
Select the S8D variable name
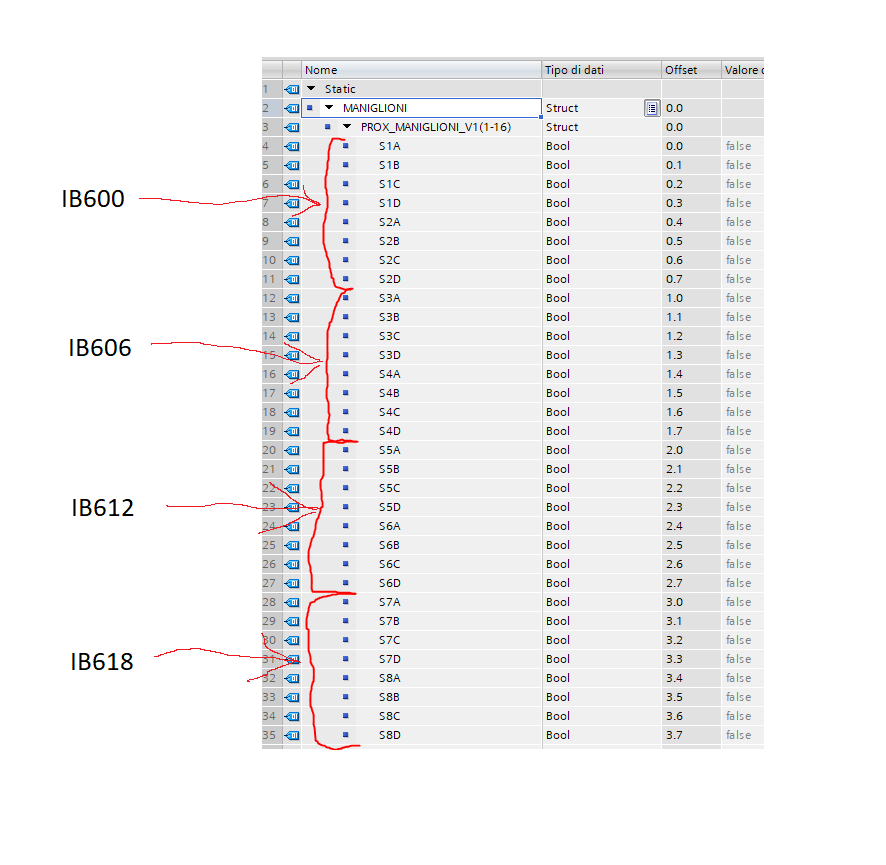tap(389, 735)
